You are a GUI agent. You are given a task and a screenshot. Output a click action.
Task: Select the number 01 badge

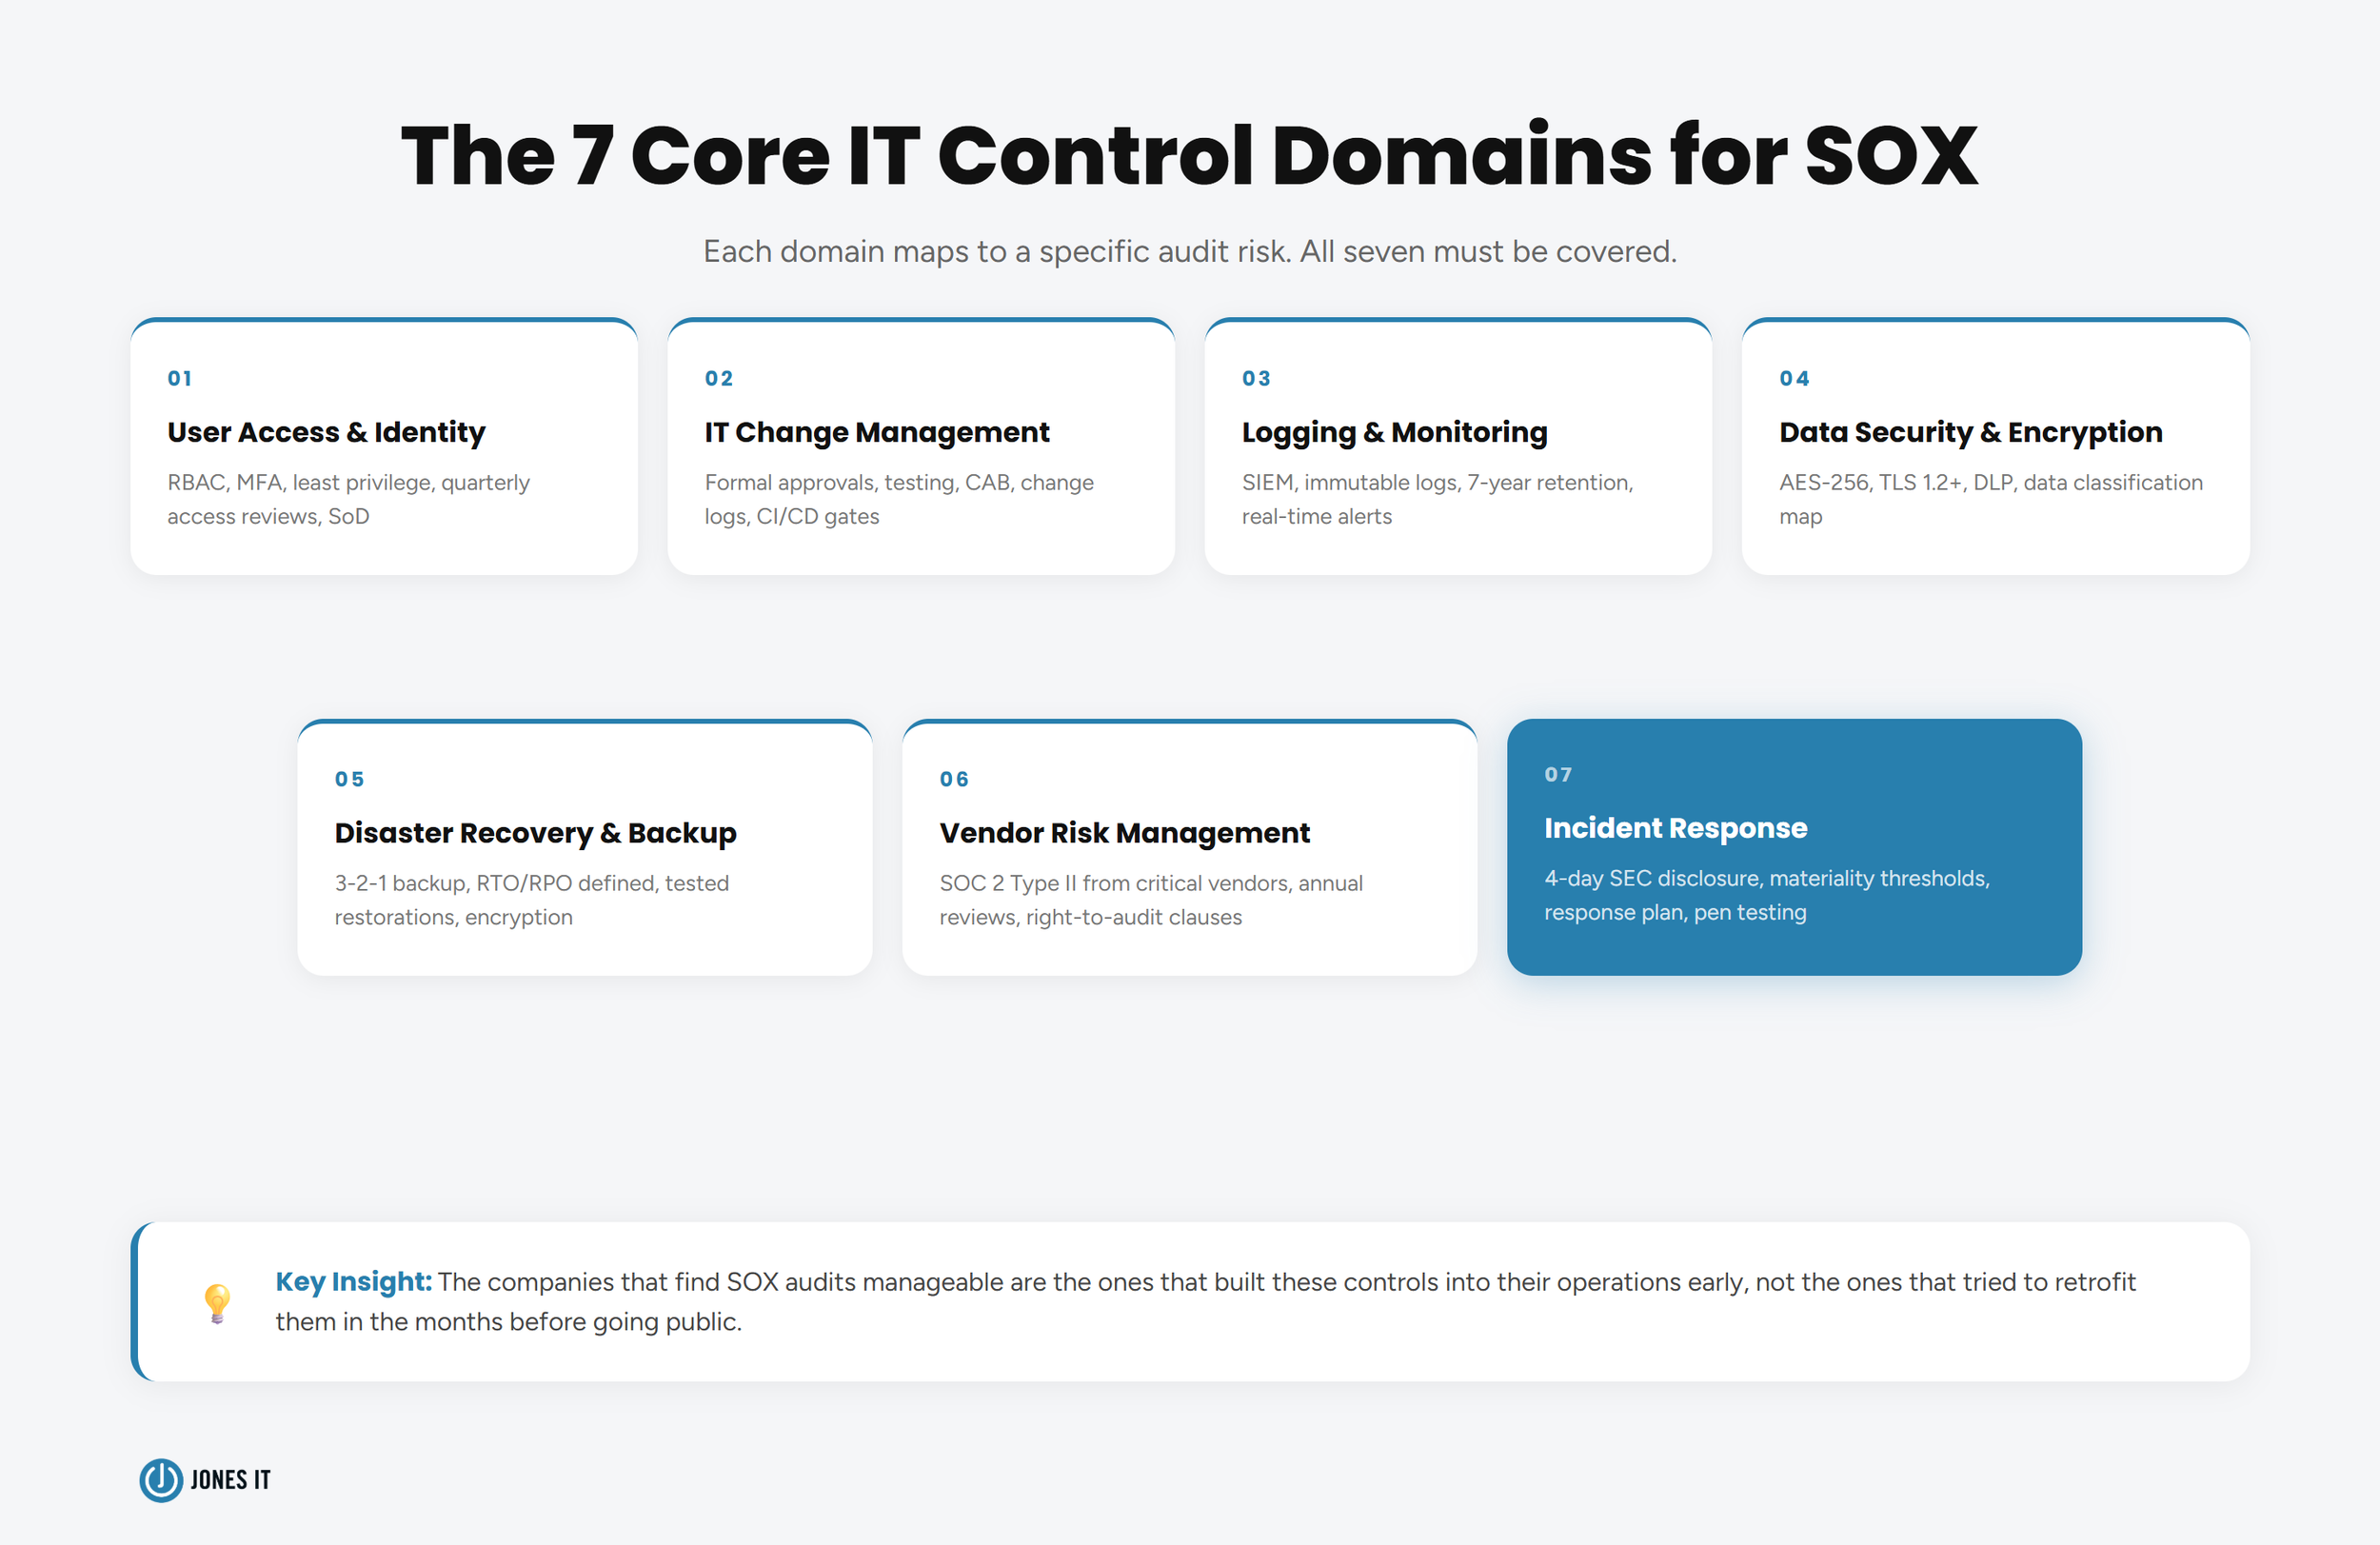tap(180, 378)
